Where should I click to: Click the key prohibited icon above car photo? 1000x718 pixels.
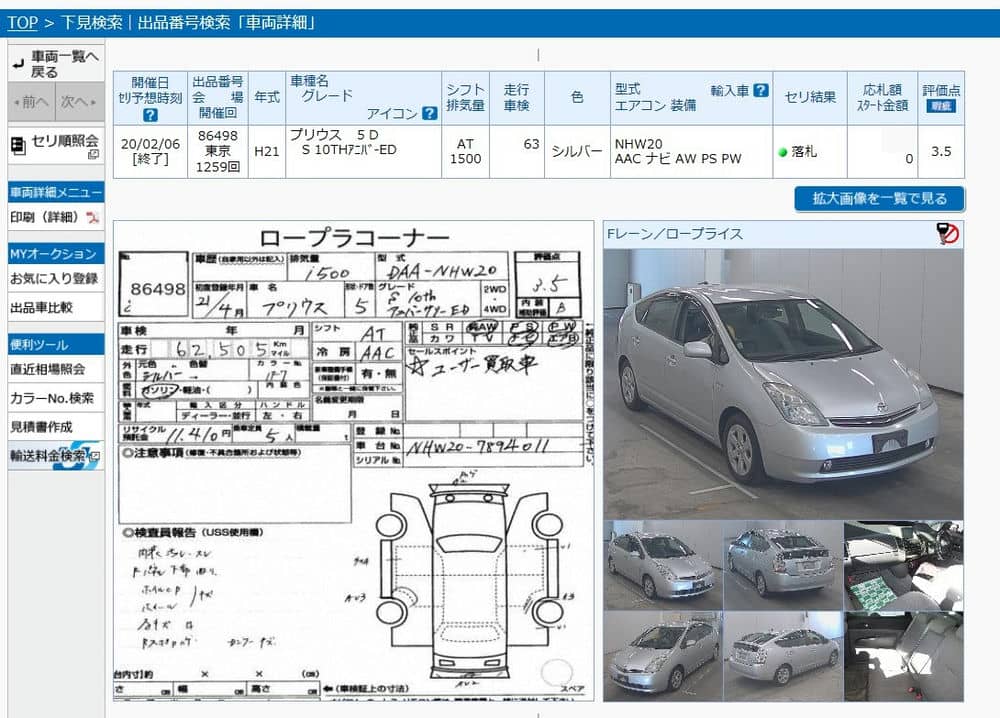click(x=948, y=234)
